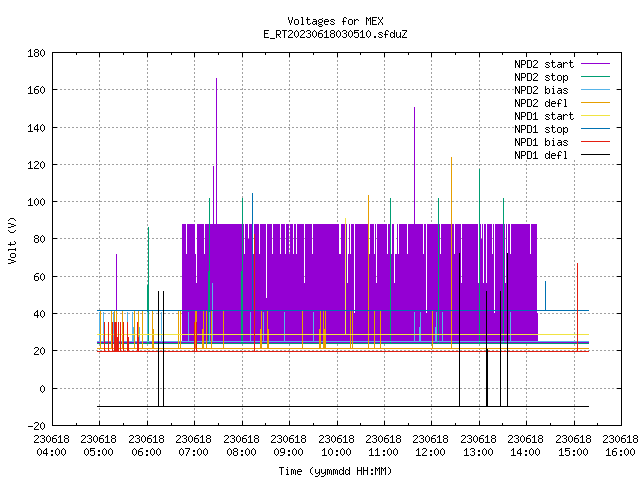
Task: Click the 'Volt (V)' y-axis label
Action: pyautogui.click(x=13, y=240)
